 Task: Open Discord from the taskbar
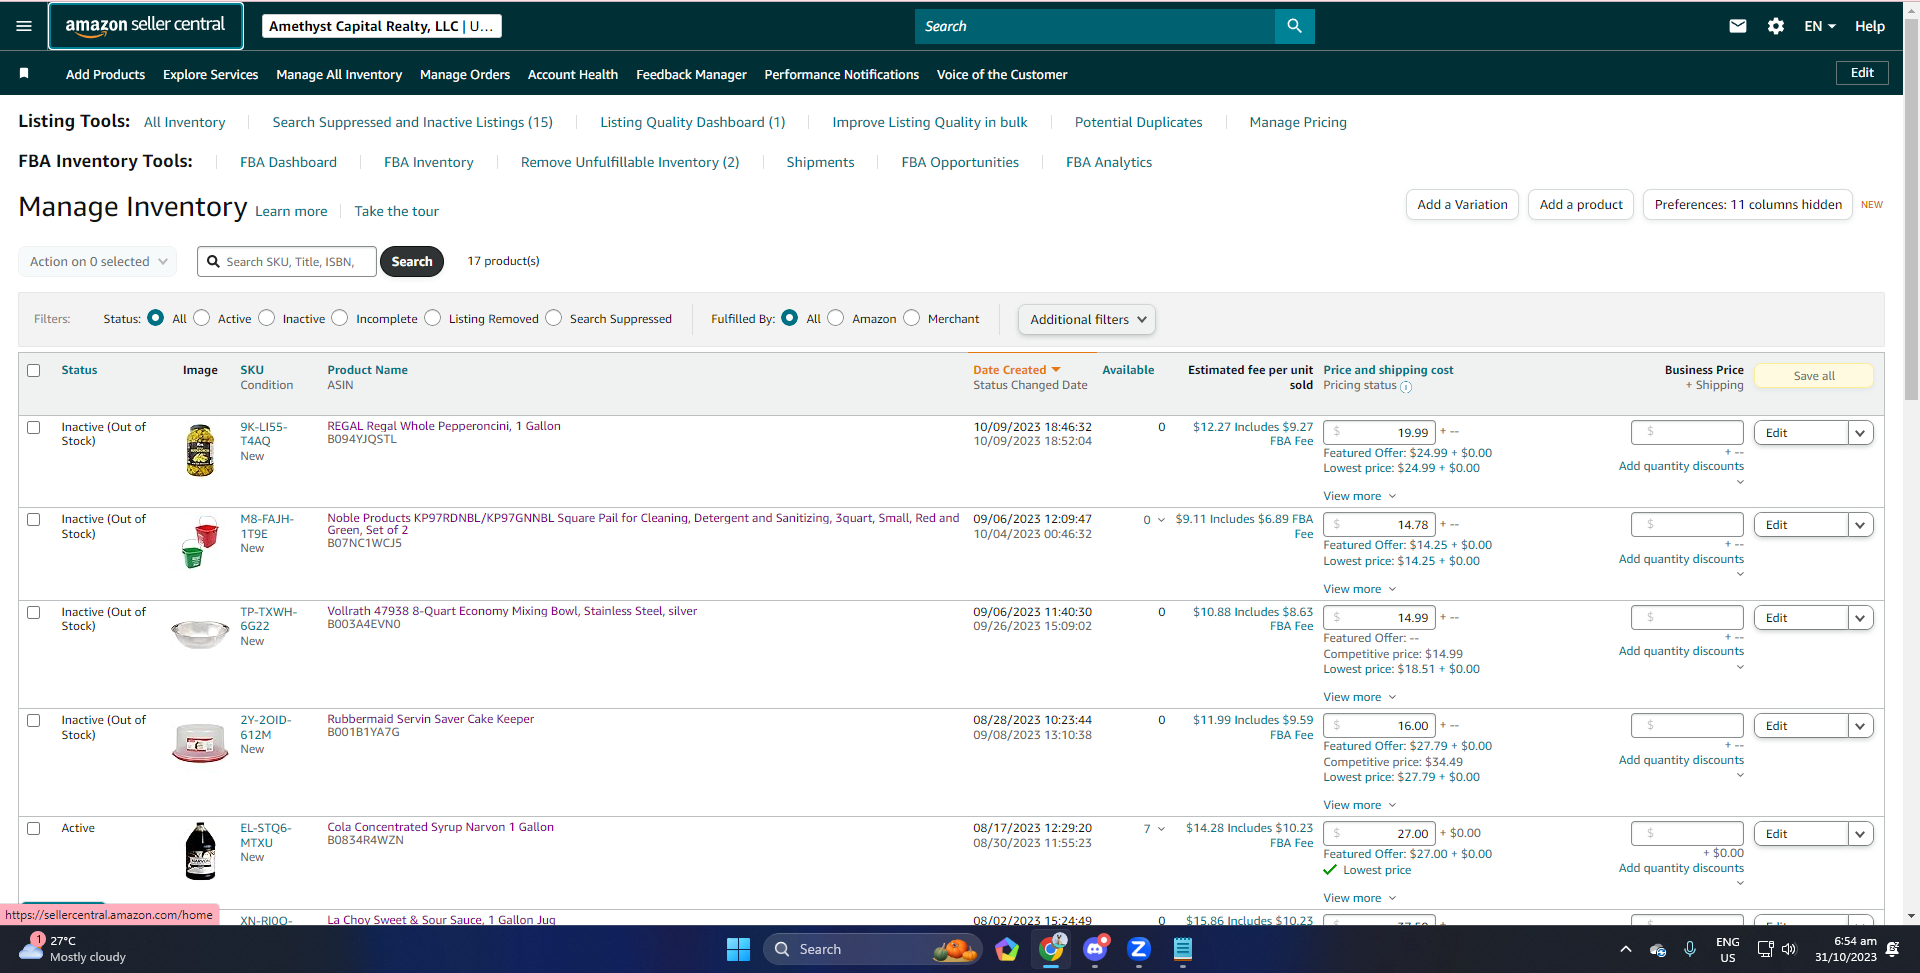point(1095,949)
